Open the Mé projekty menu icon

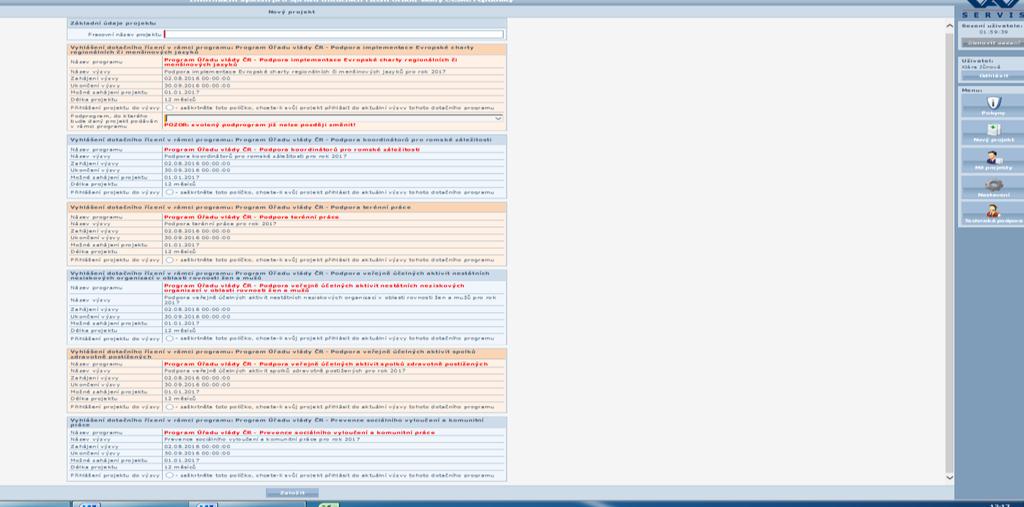[x=993, y=157]
